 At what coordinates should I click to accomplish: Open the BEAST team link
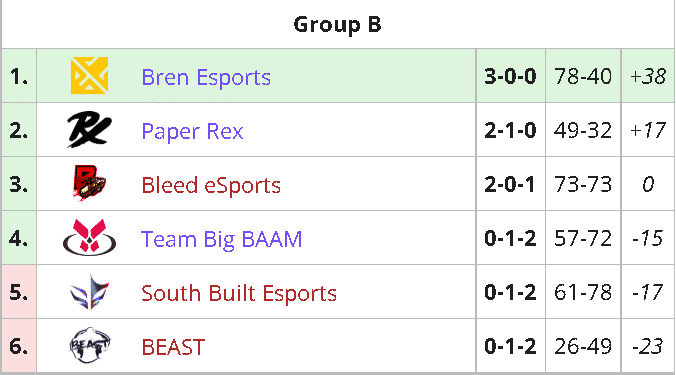pyautogui.click(x=173, y=347)
